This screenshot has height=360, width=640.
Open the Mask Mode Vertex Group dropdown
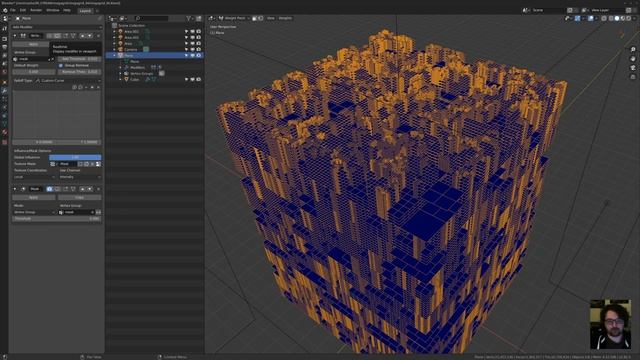[34, 212]
